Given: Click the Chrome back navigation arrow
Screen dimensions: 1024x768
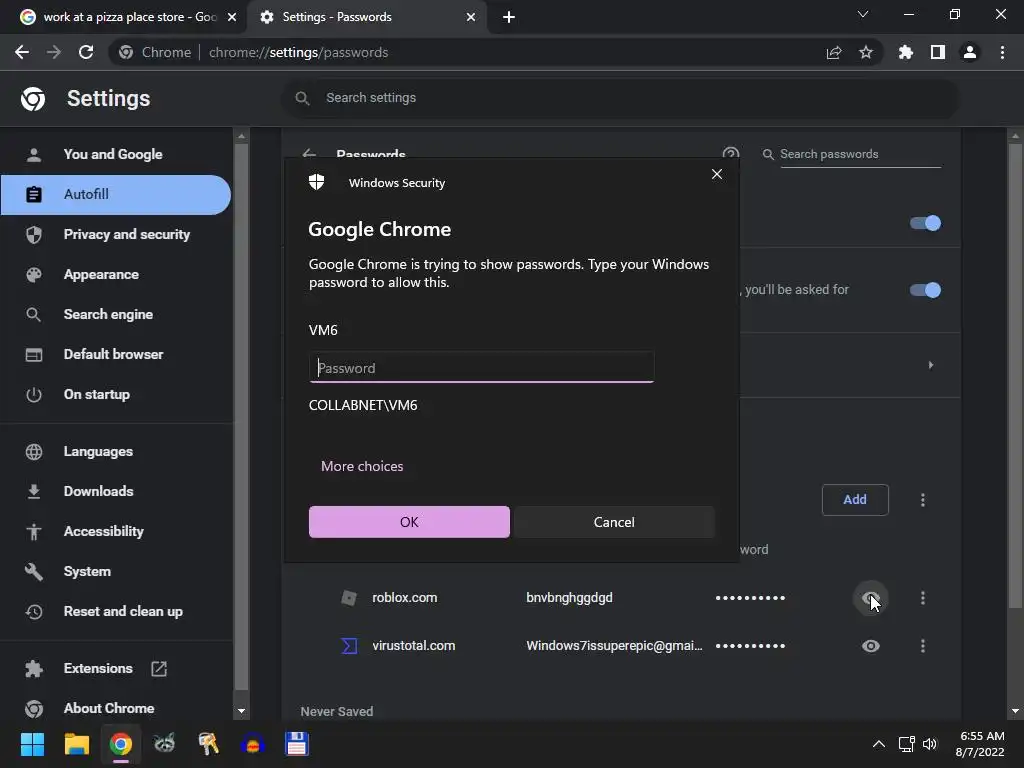Looking at the screenshot, I should point(22,52).
